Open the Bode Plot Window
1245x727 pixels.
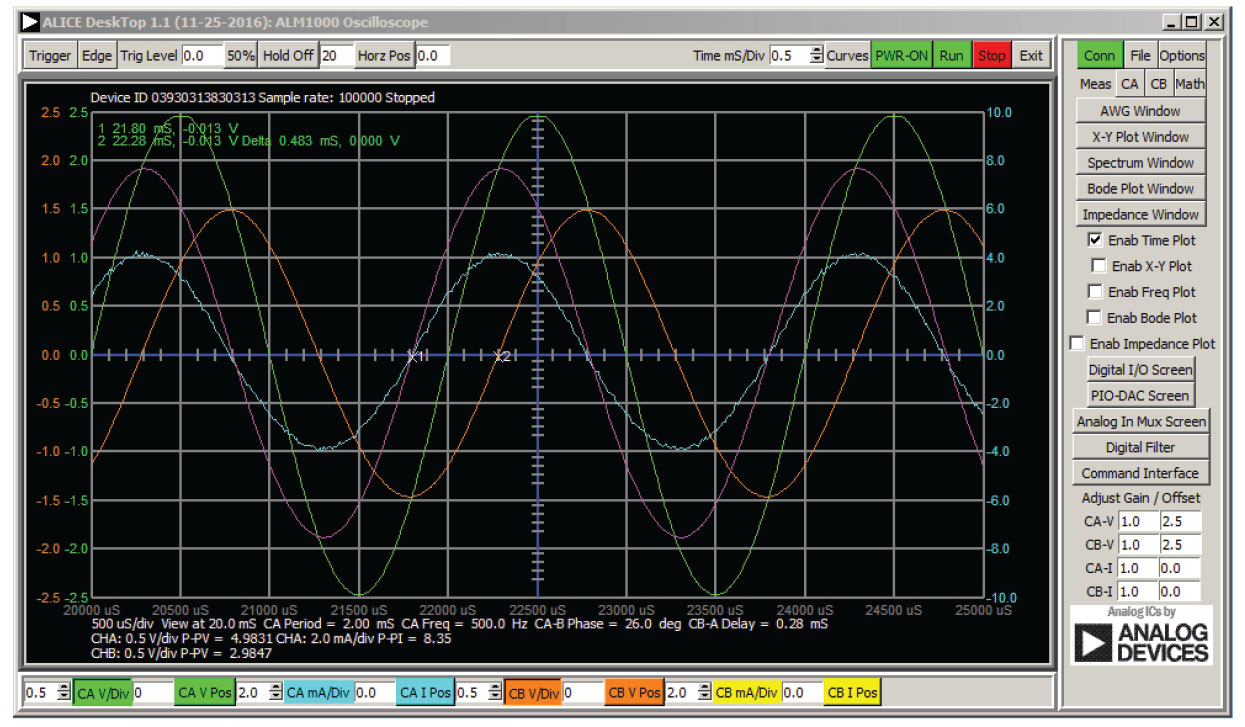[1141, 188]
